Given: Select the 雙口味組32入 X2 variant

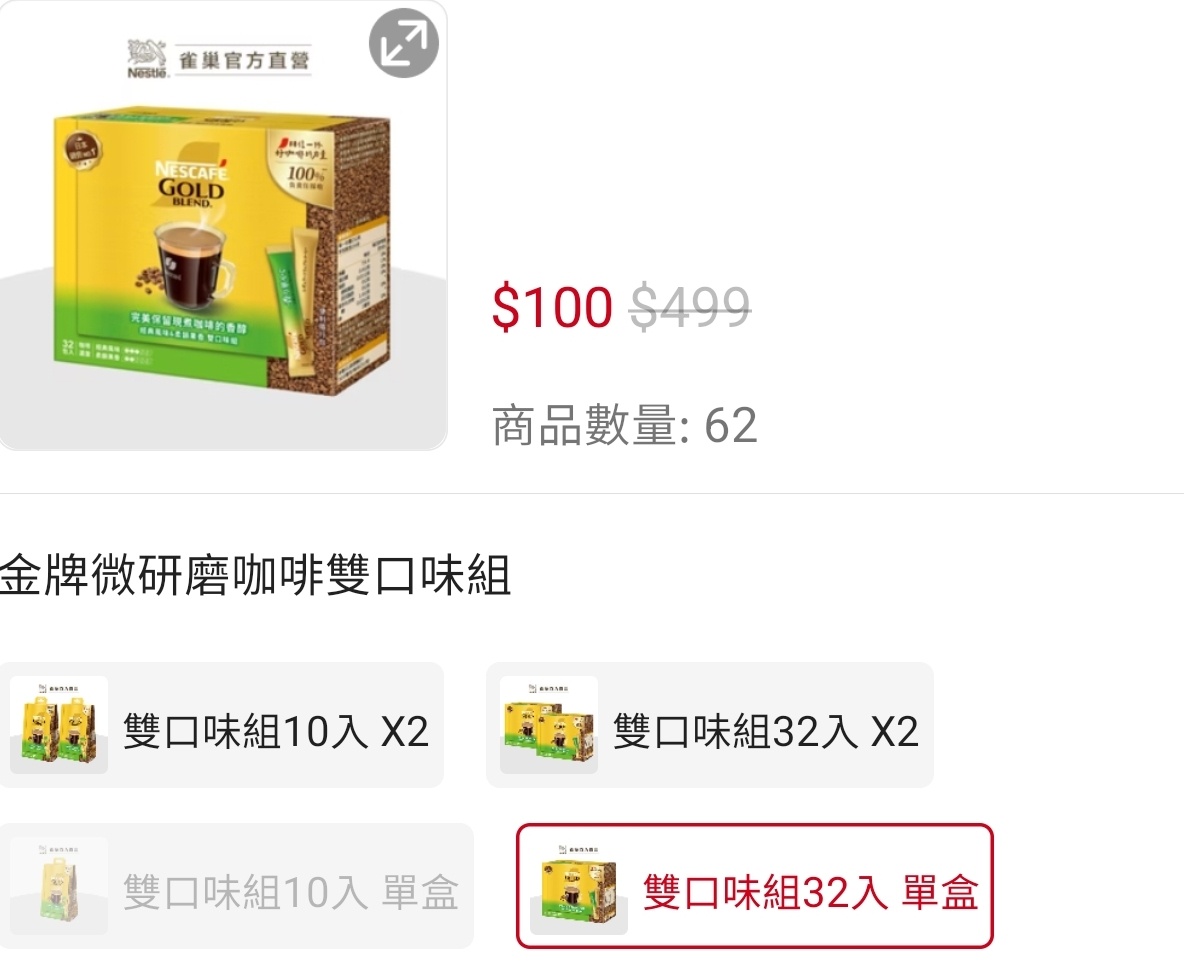Looking at the screenshot, I should (x=710, y=725).
